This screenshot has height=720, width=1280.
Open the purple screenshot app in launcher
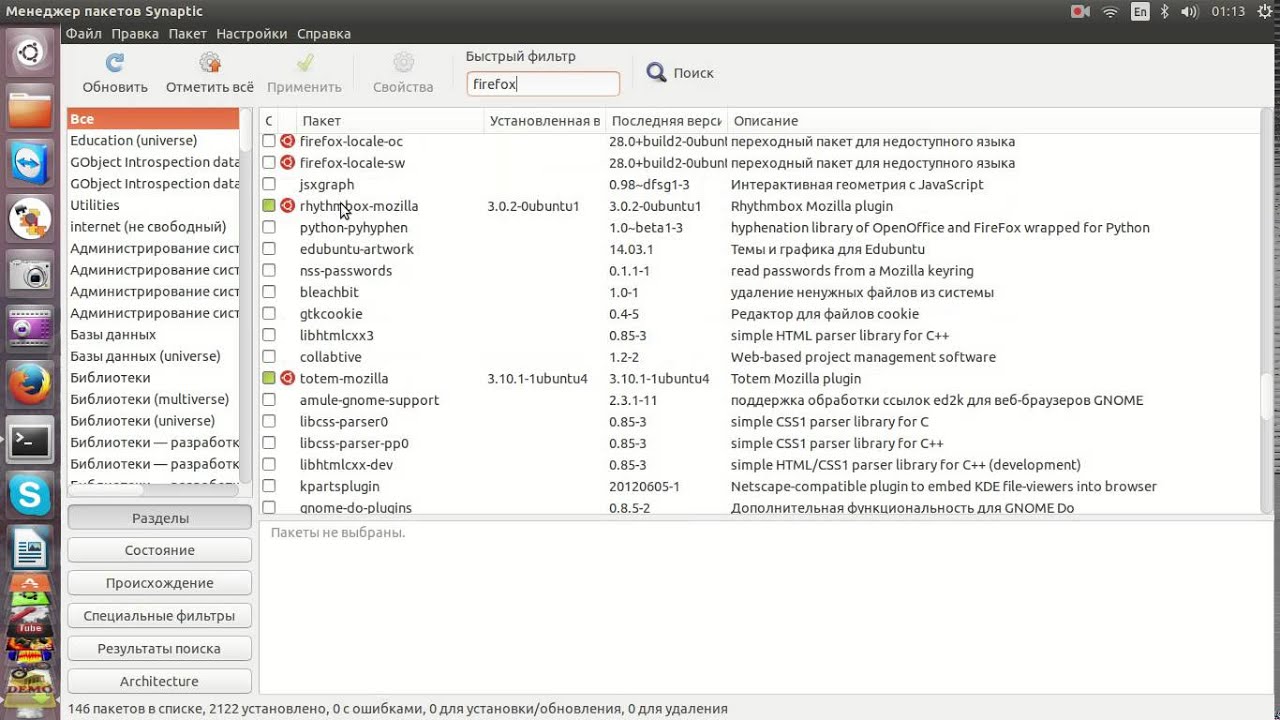point(30,328)
